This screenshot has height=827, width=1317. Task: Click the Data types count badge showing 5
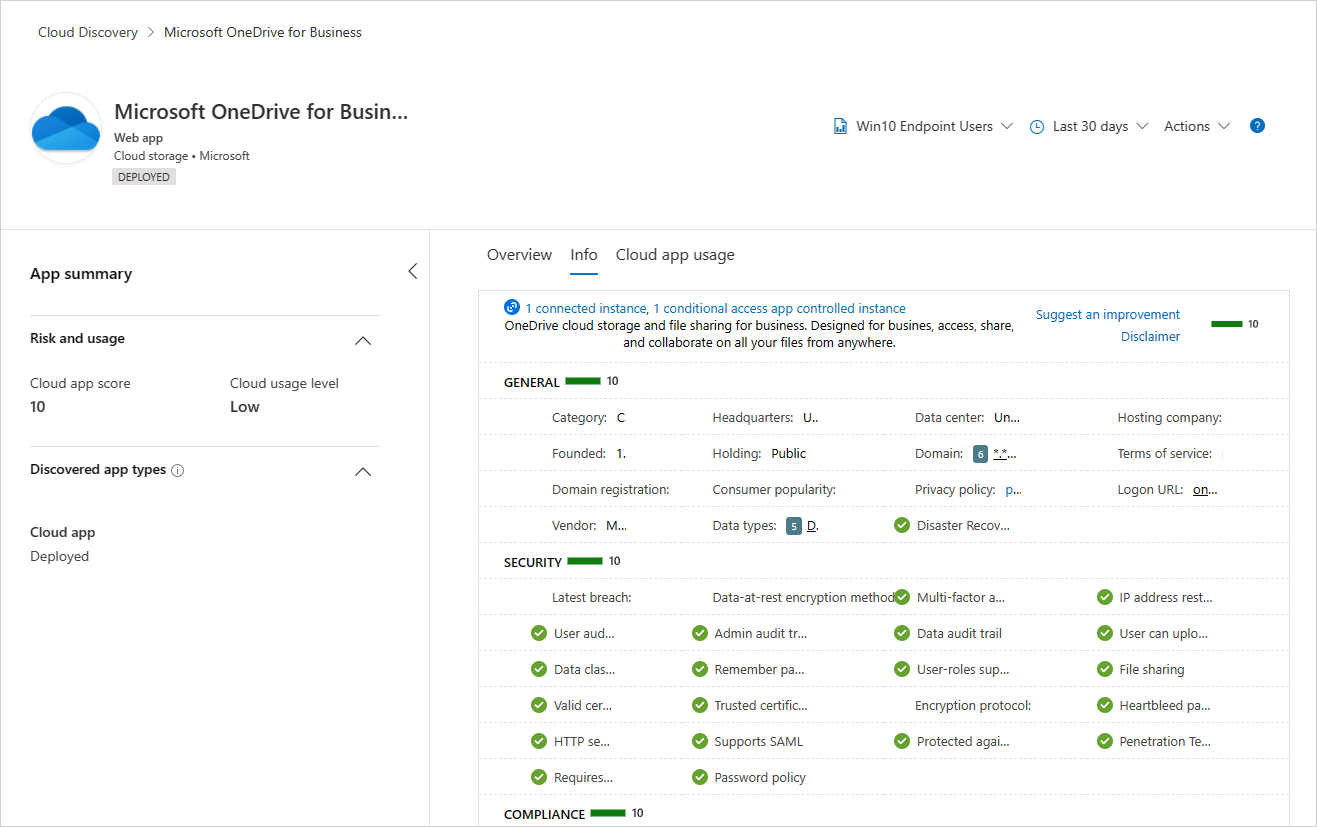pyautogui.click(x=794, y=526)
